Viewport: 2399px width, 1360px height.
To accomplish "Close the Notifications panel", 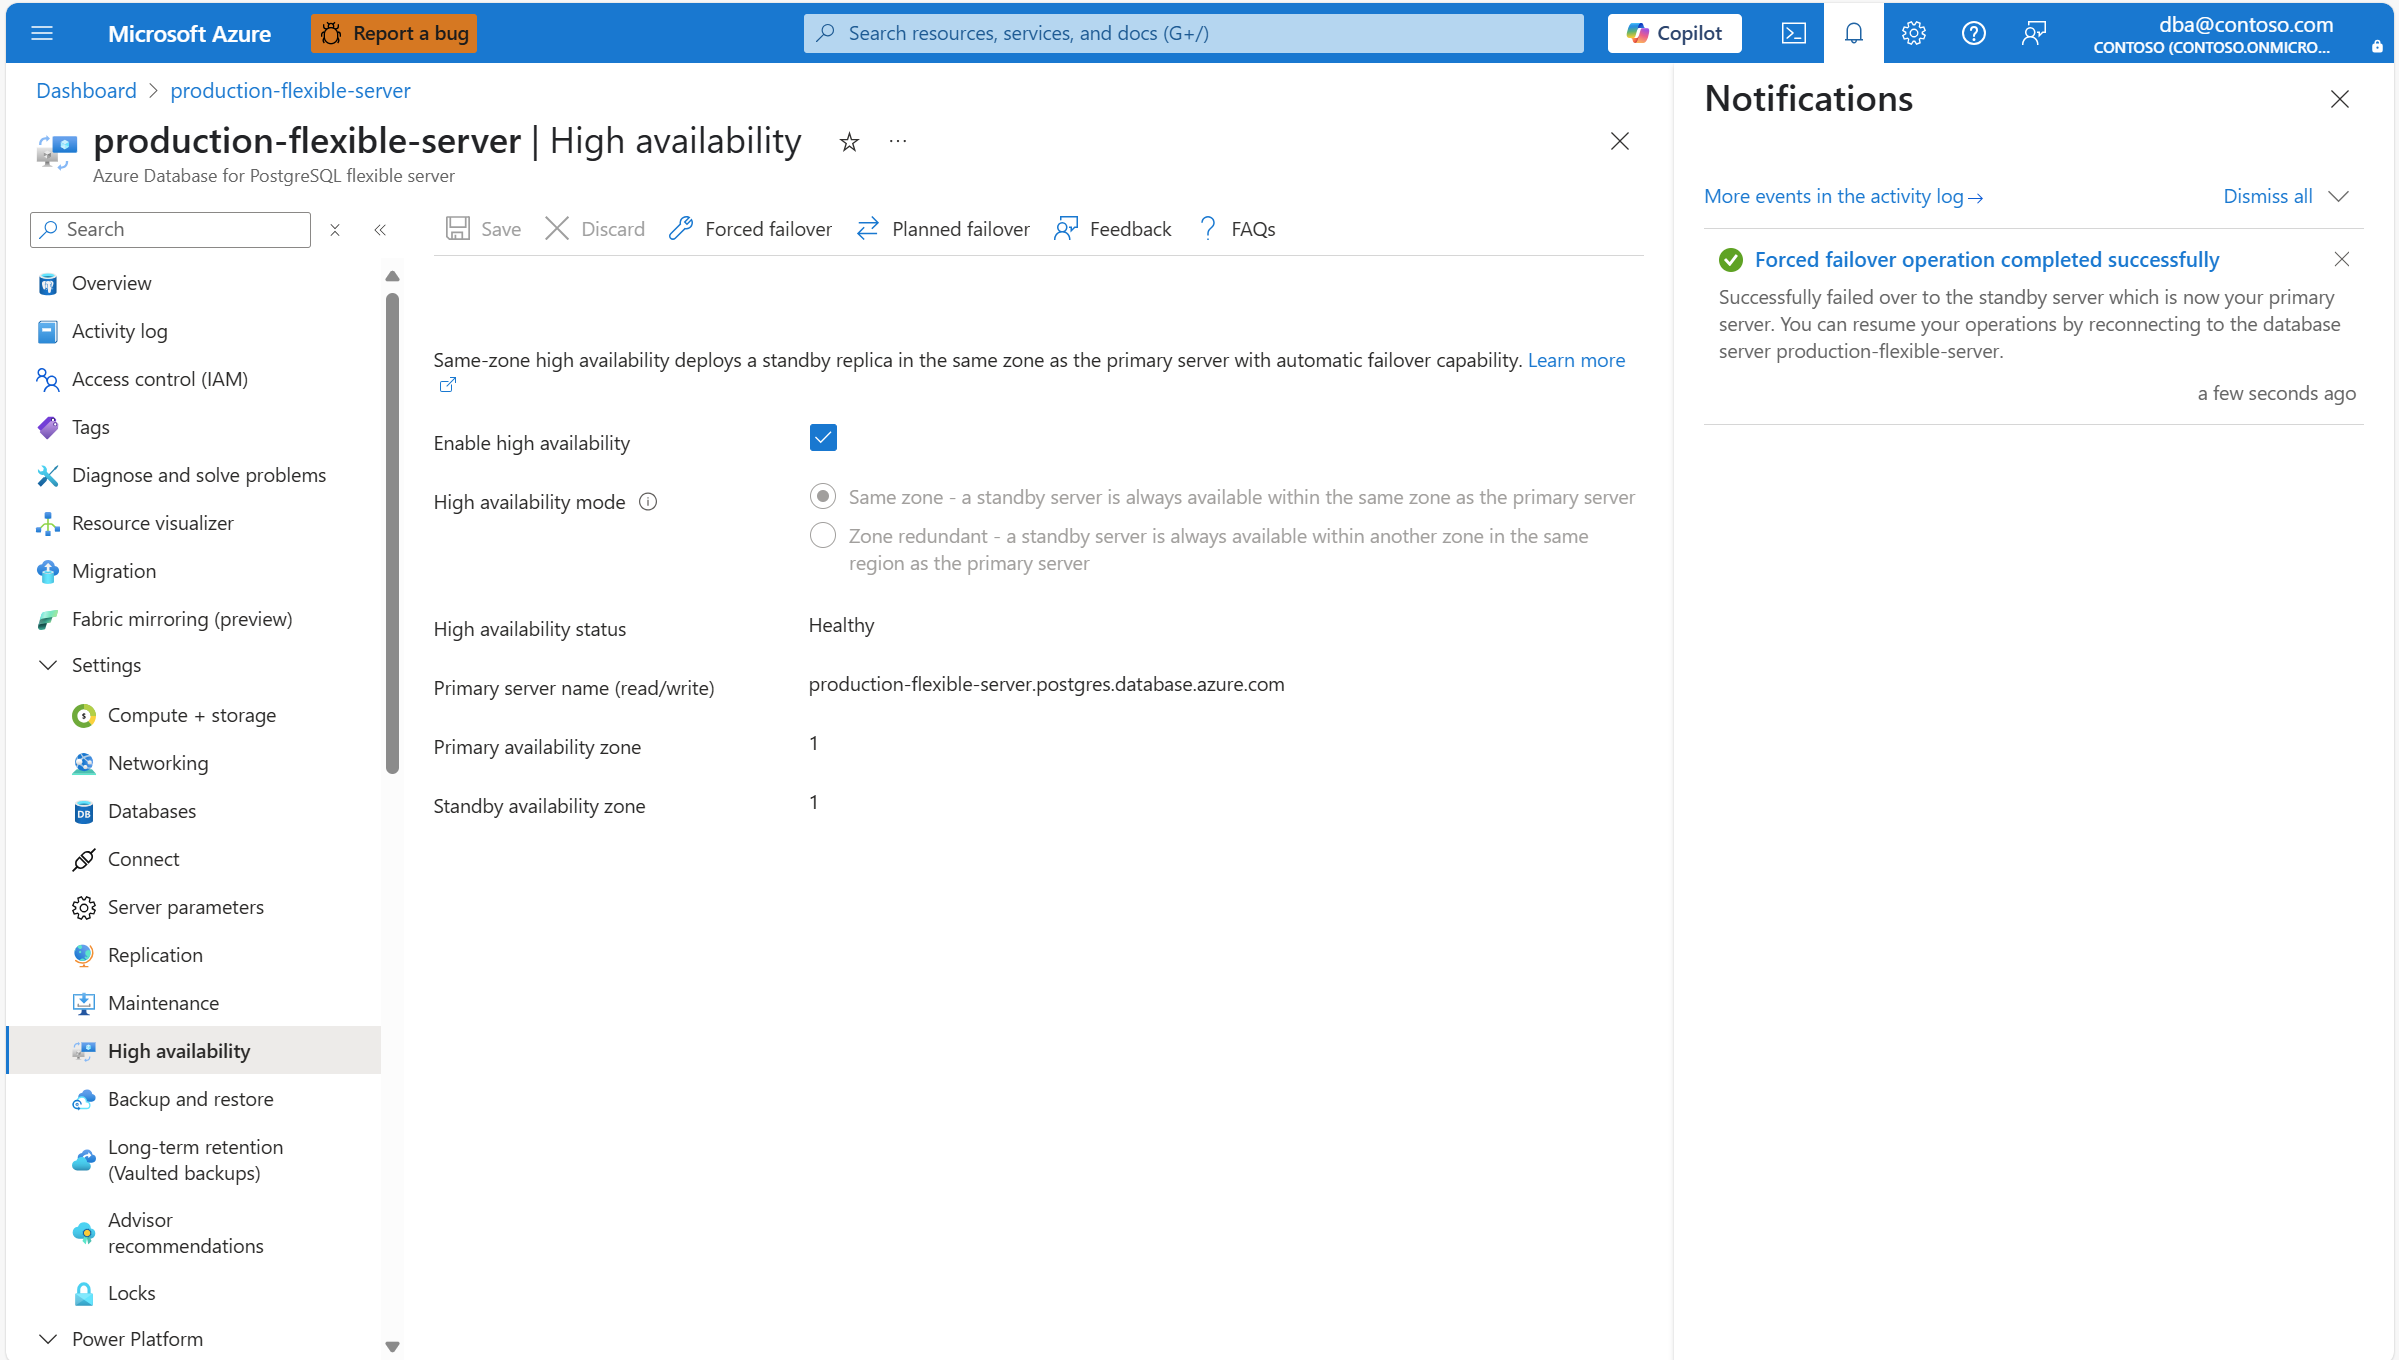I will [x=2339, y=99].
